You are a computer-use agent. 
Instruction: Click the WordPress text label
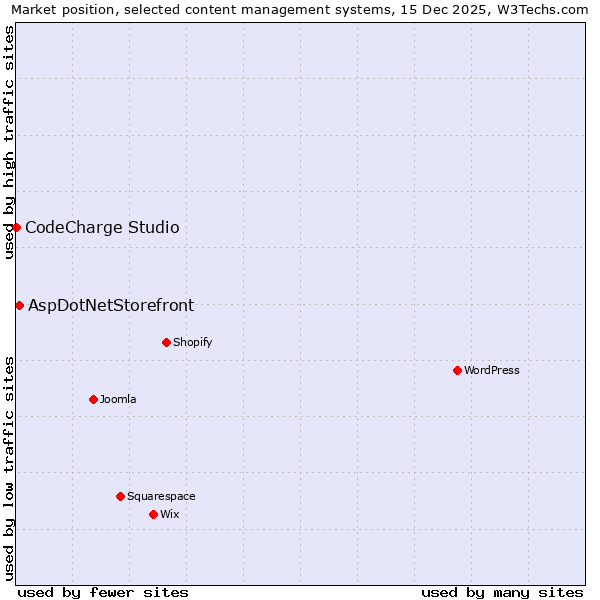tap(491, 371)
